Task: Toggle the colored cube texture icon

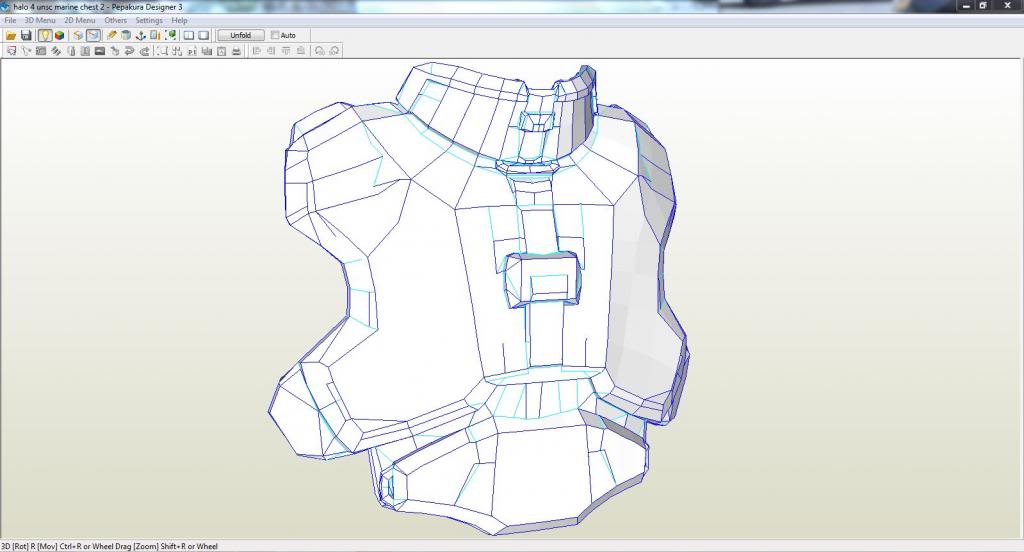Action: [x=59, y=35]
